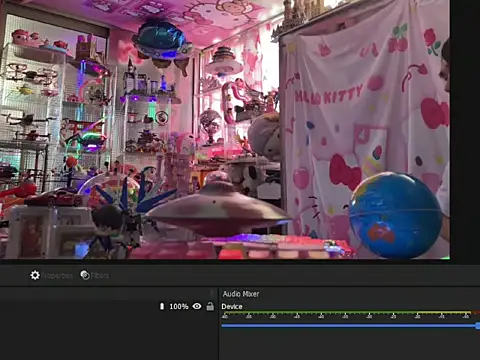480x360 pixels.
Task: Click the Properties text label
Action: [57, 276]
